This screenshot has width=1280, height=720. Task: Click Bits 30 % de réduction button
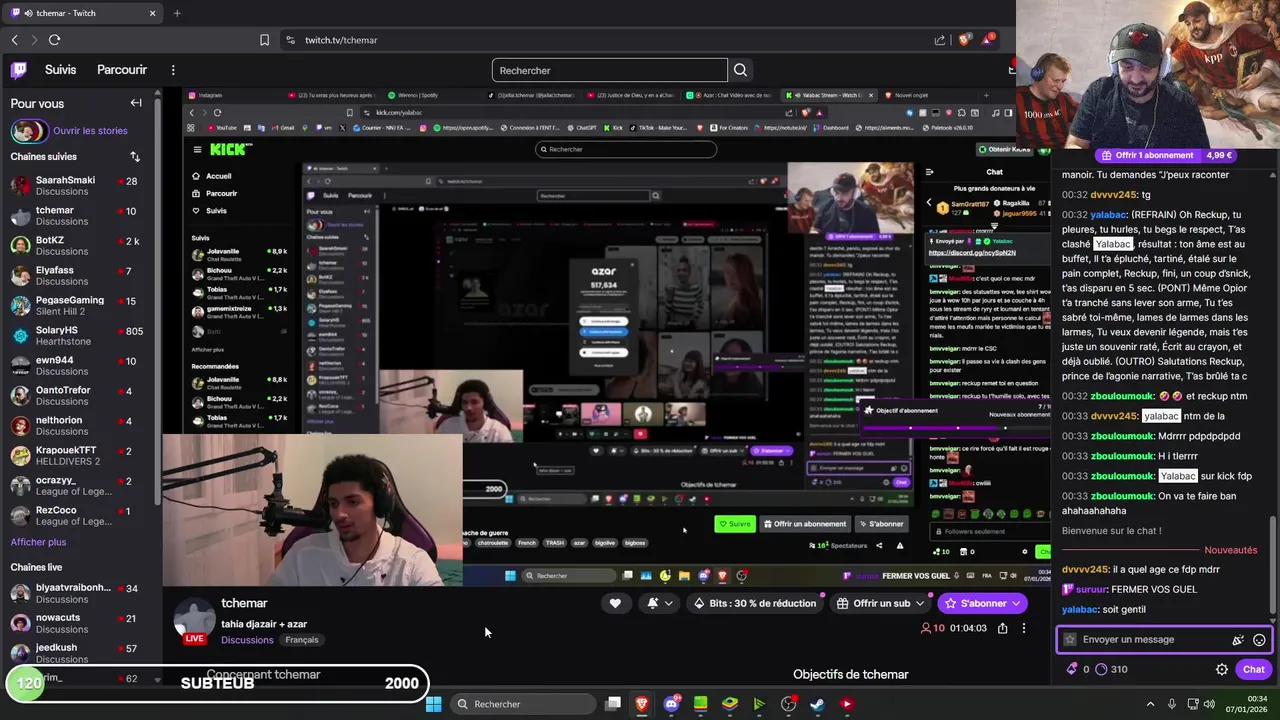755,603
